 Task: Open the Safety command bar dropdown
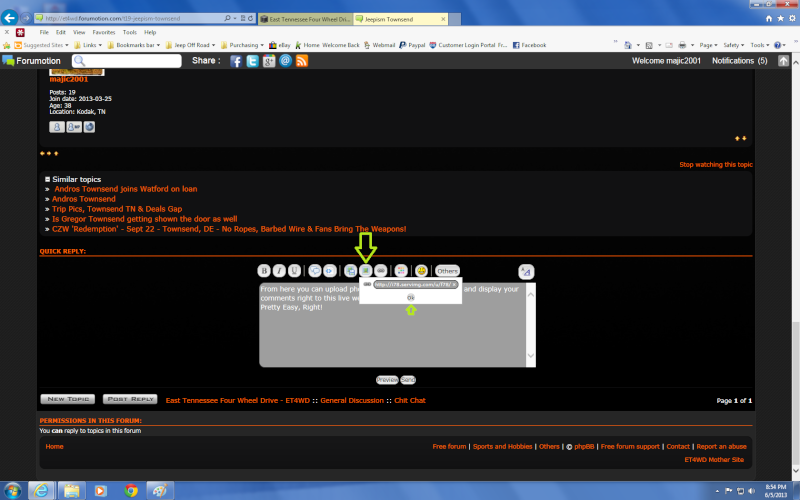(734, 45)
